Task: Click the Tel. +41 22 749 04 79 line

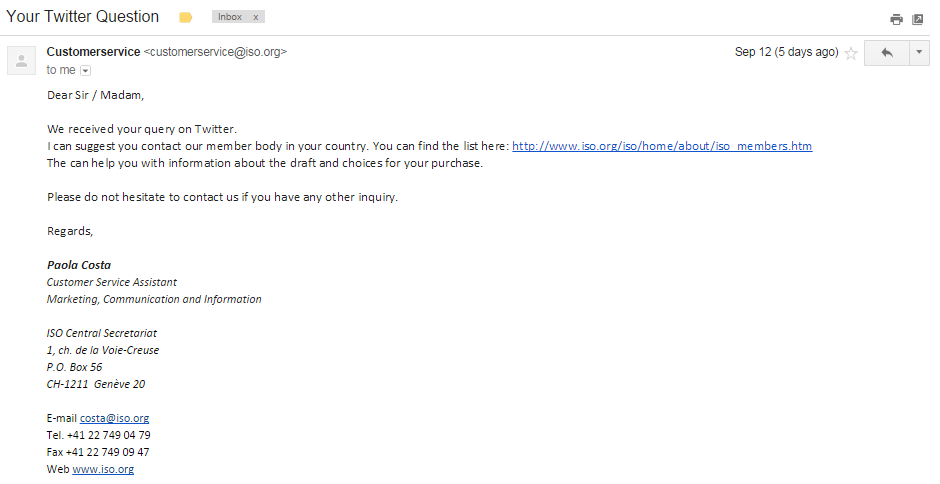Action: pyautogui.click(x=99, y=435)
